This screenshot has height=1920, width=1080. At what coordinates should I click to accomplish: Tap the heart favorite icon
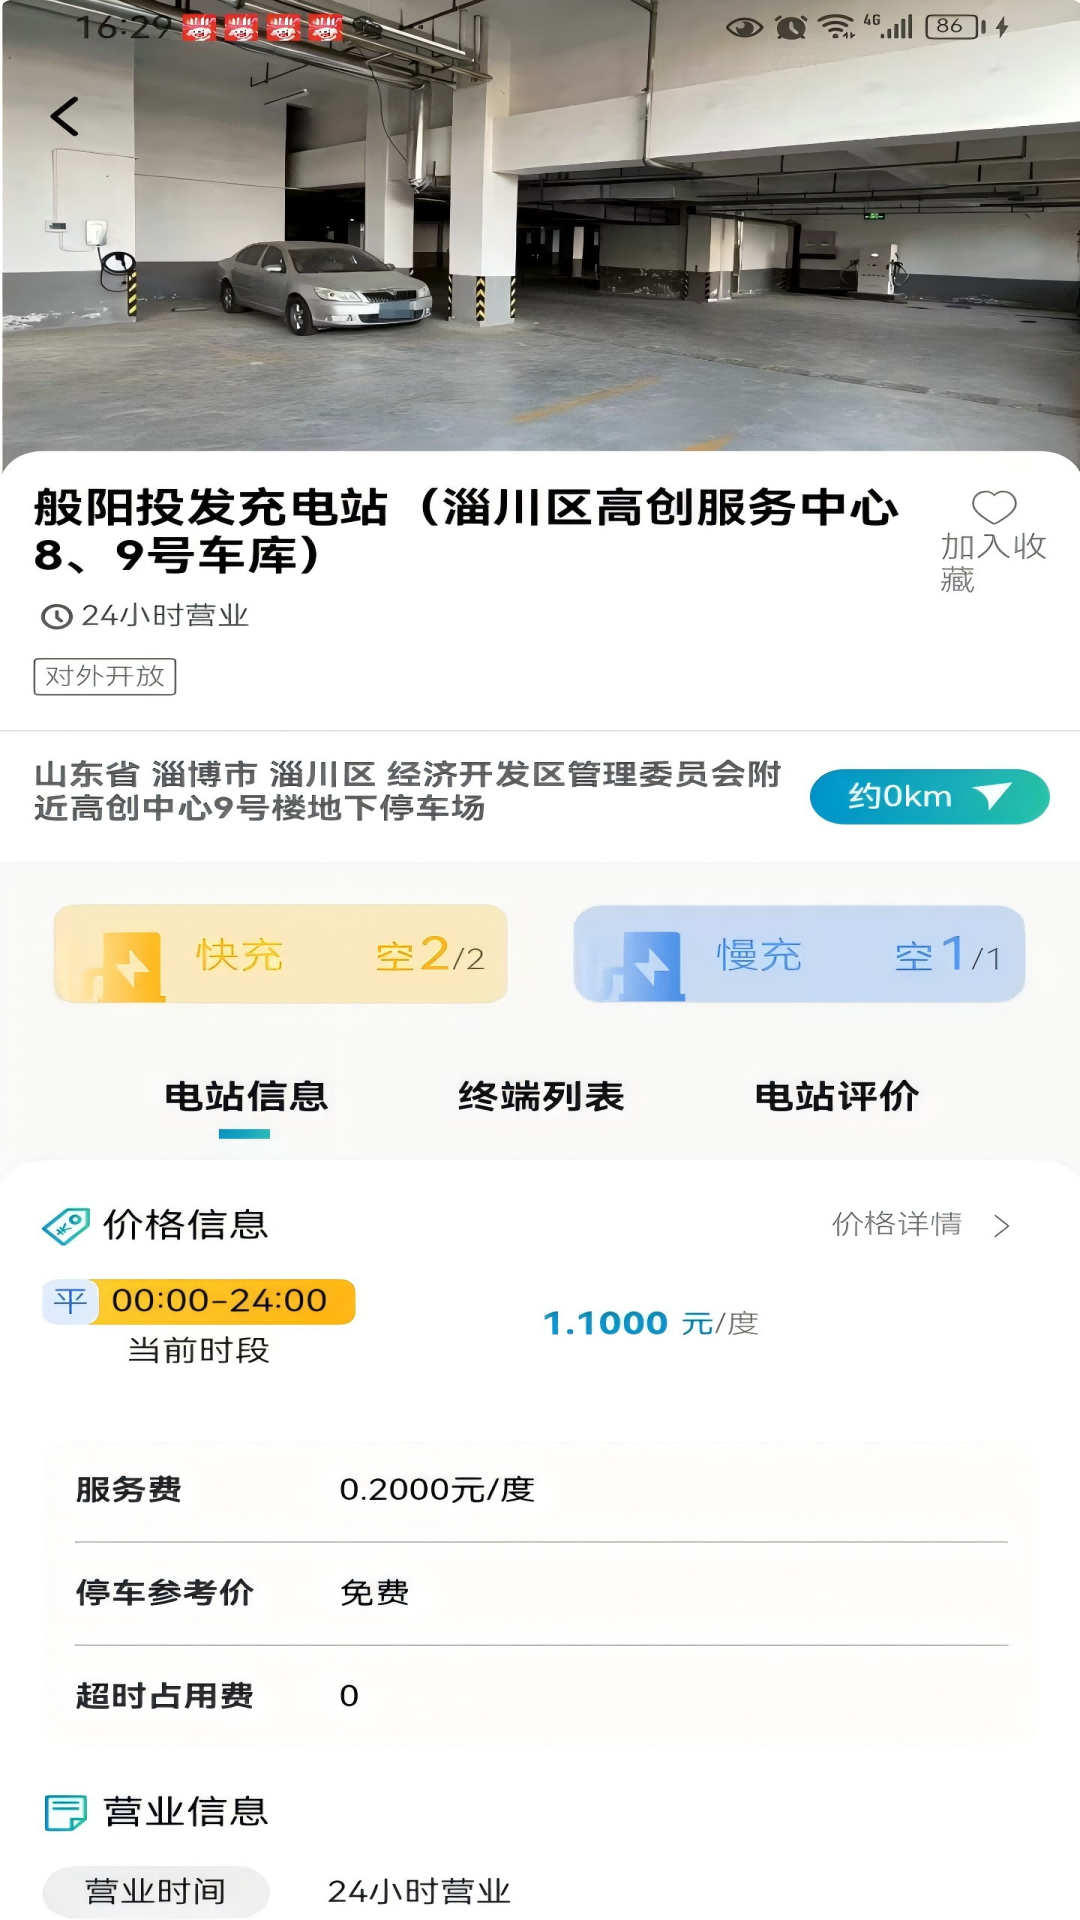click(994, 507)
